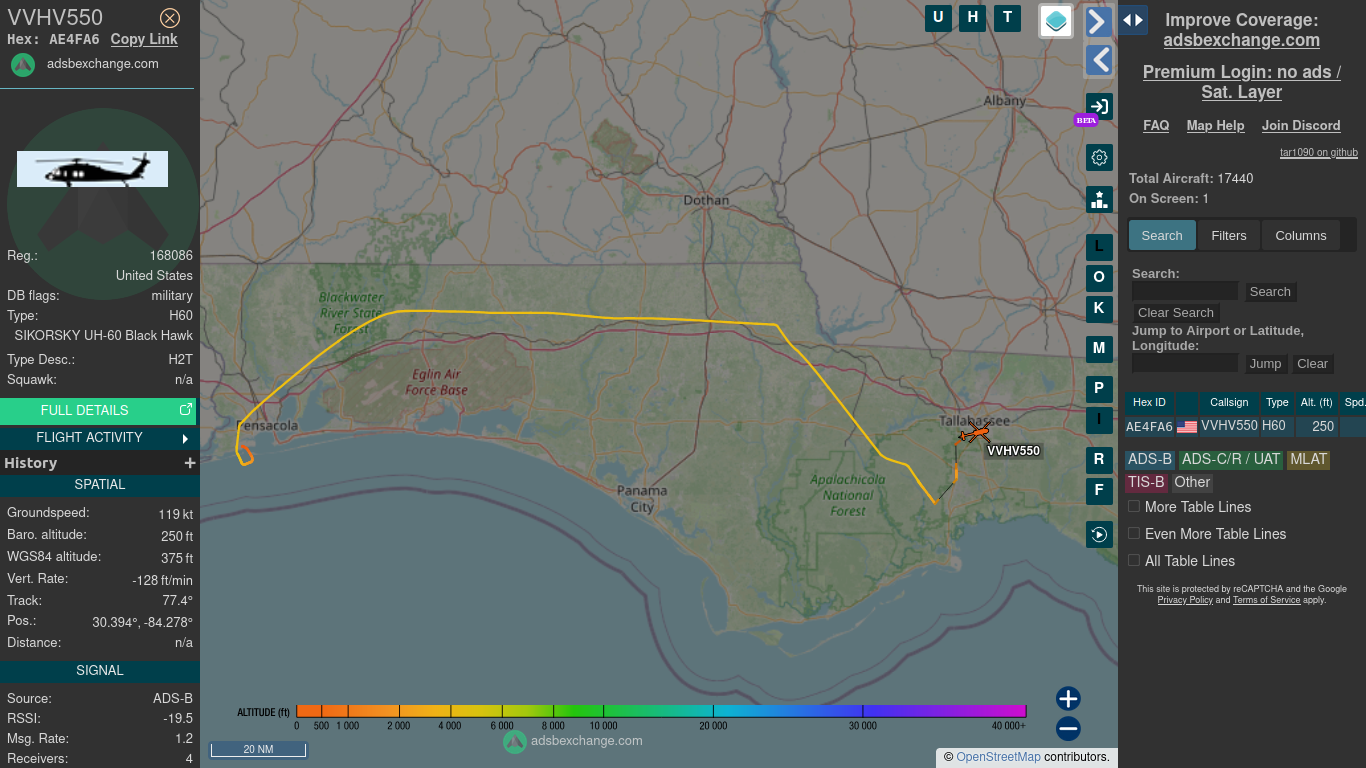Click the US flag in aircraft table
The width and height of the screenshot is (1366, 768).
[x=1187, y=427]
